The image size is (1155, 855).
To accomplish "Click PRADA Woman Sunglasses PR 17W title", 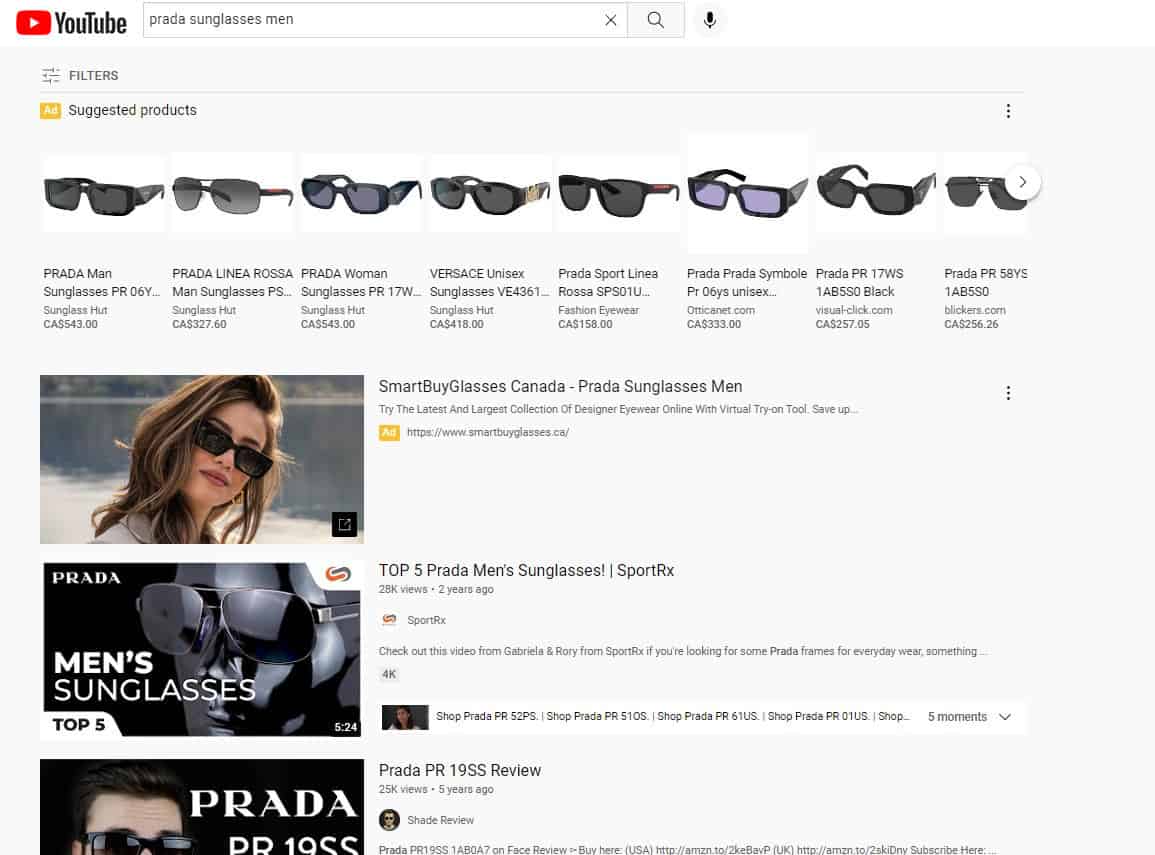I will 361,283.
